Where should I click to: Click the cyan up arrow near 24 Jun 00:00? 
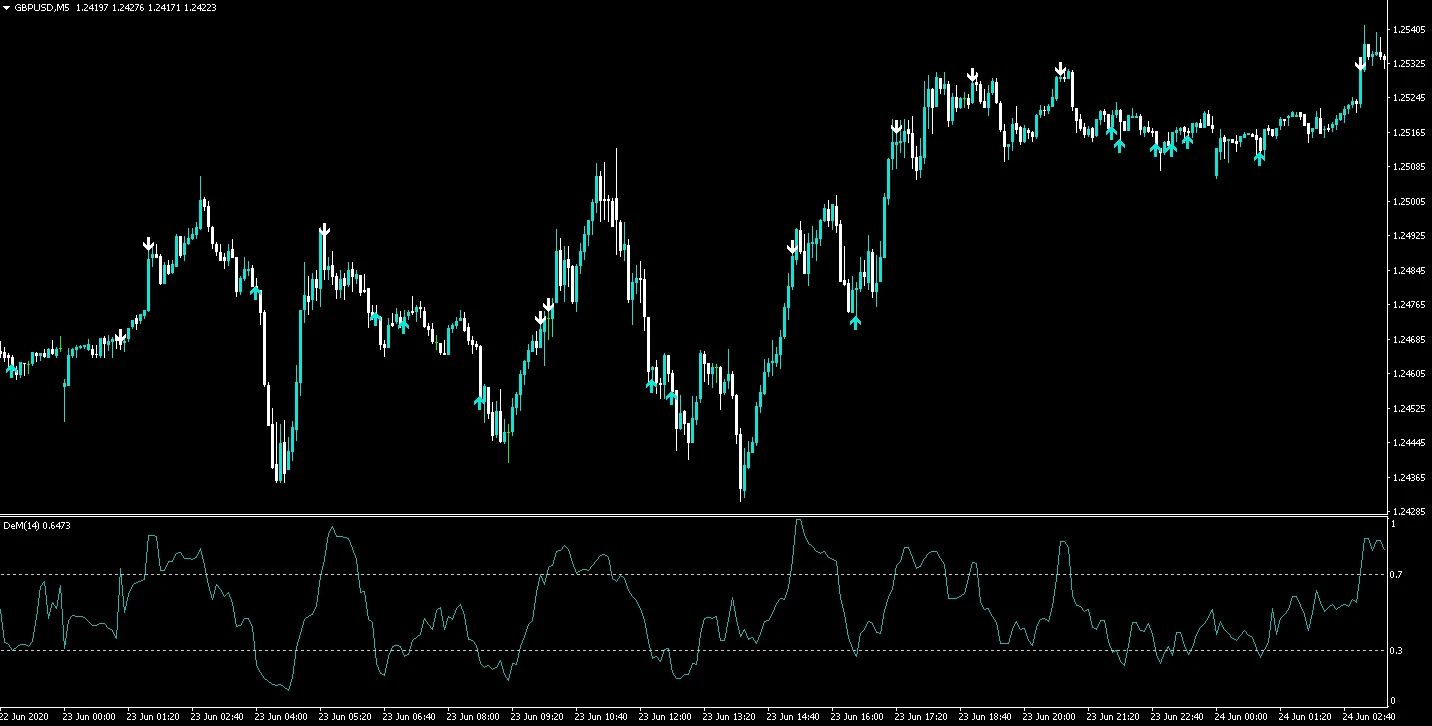[1259, 157]
